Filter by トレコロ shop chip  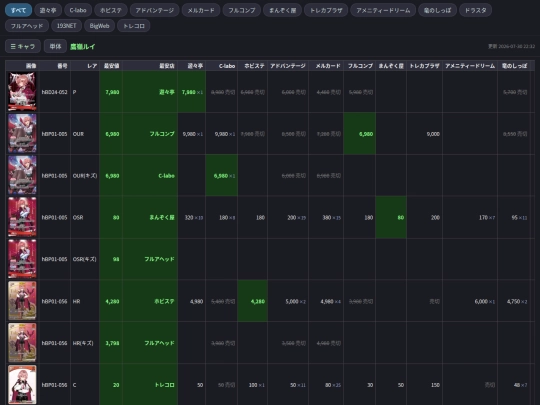click(x=134, y=26)
